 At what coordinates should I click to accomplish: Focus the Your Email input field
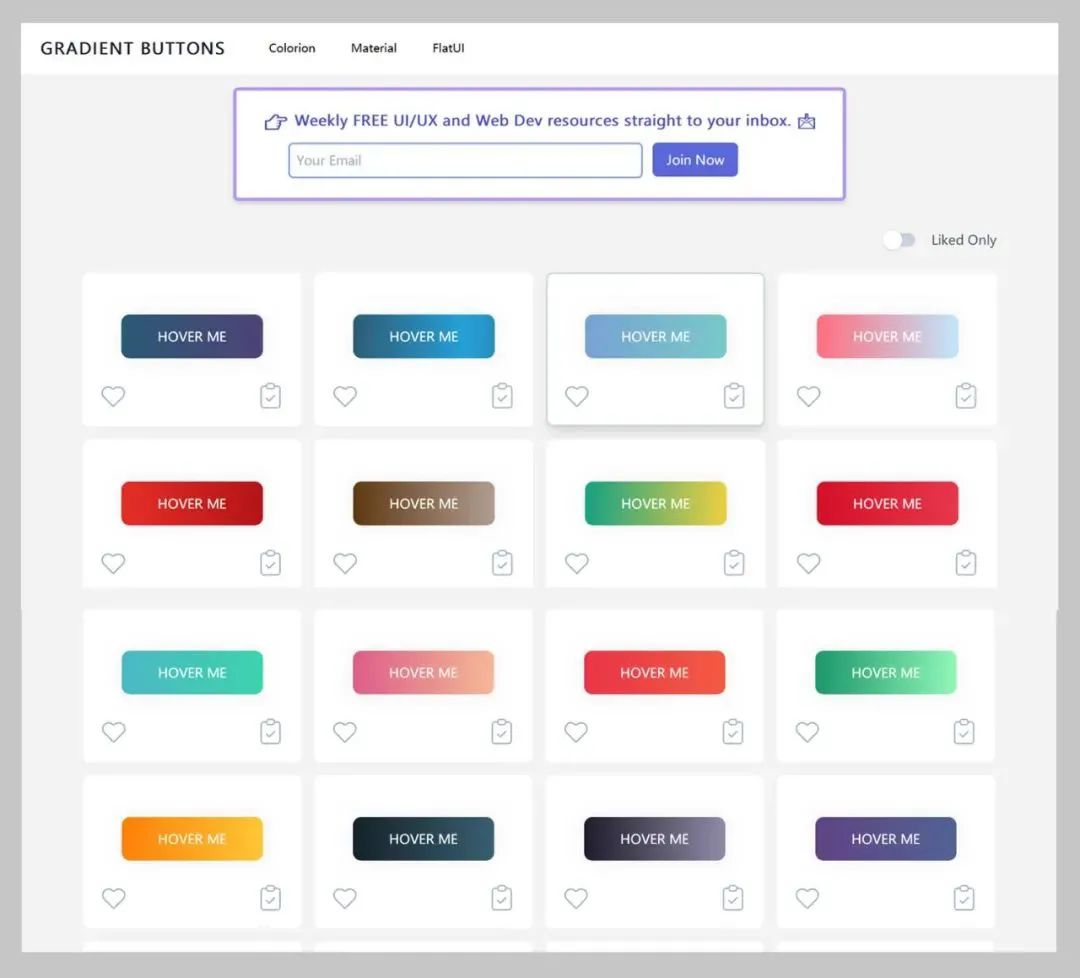[x=466, y=160]
